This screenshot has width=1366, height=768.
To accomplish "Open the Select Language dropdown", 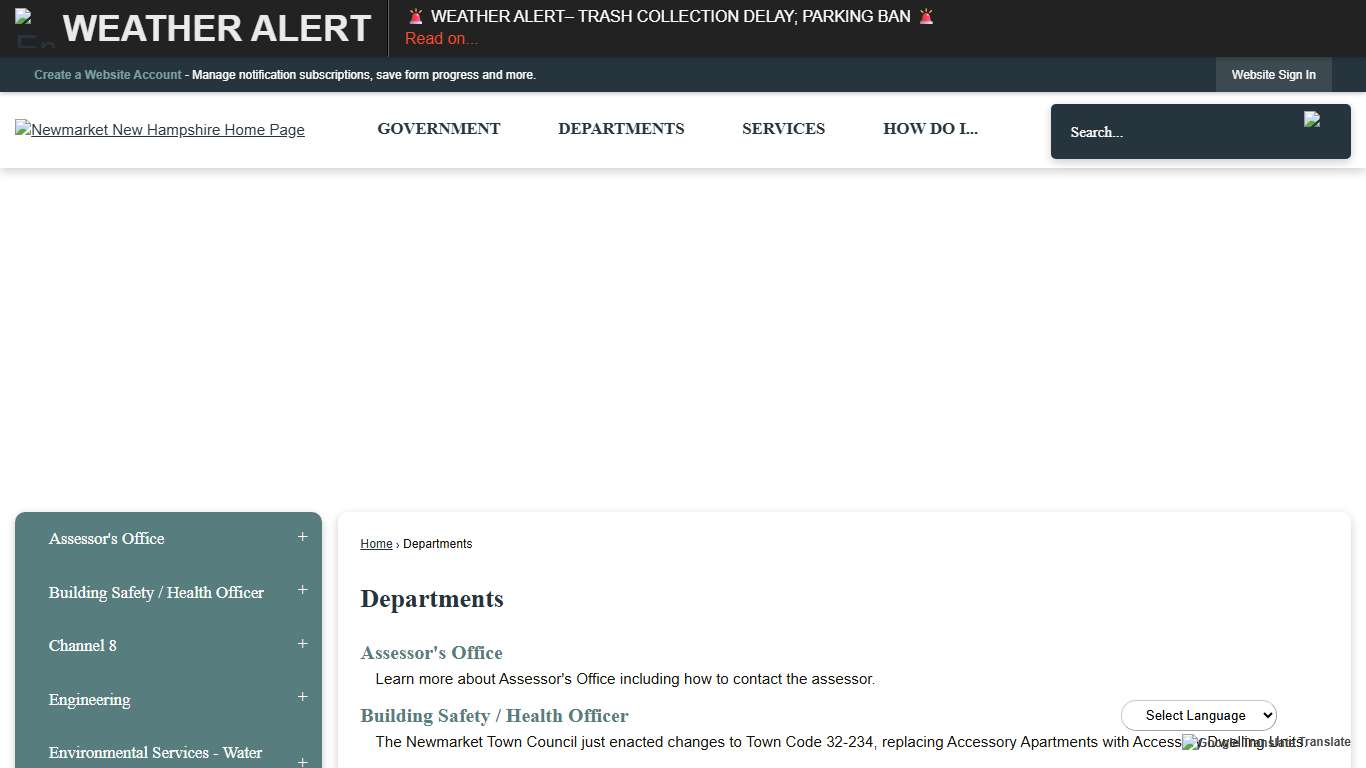I will click(1198, 715).
